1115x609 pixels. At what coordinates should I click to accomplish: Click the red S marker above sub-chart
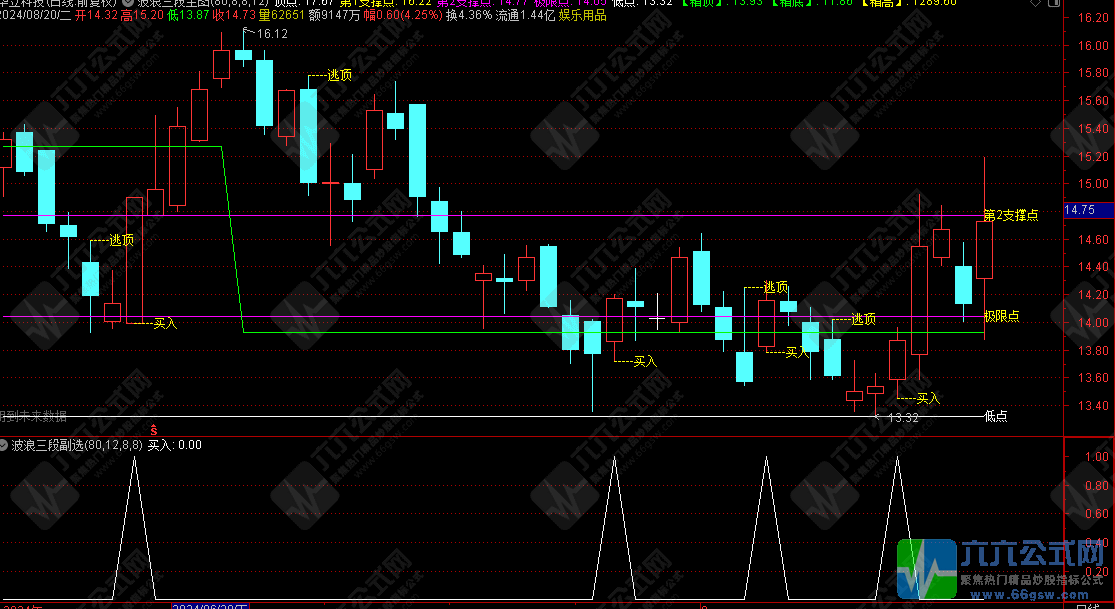(153, 429)
